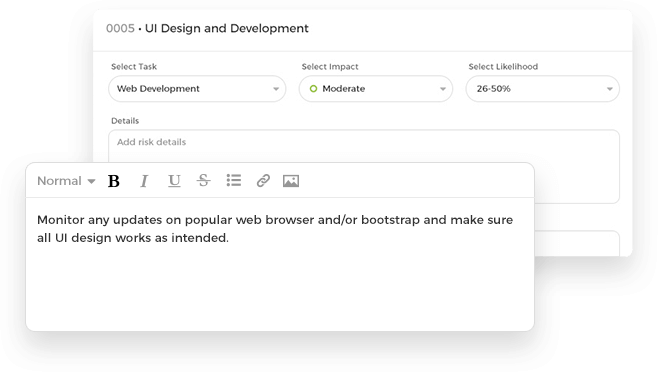Open the Select Likelihood dropdown showing 26-50%
Screen dimensions: 658x372
pyautogui.click(x=543, y=89)
